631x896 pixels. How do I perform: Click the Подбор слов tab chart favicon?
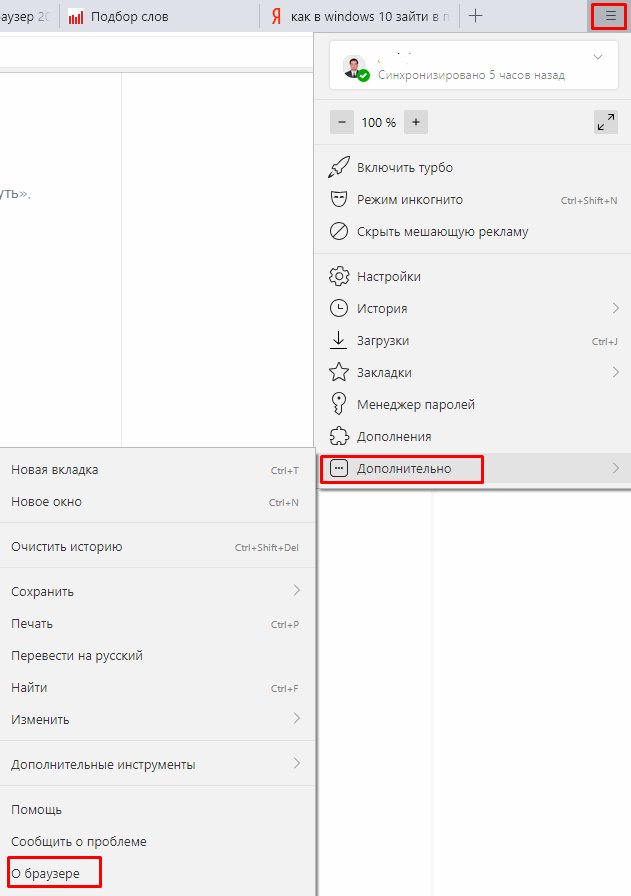(75, 17)
